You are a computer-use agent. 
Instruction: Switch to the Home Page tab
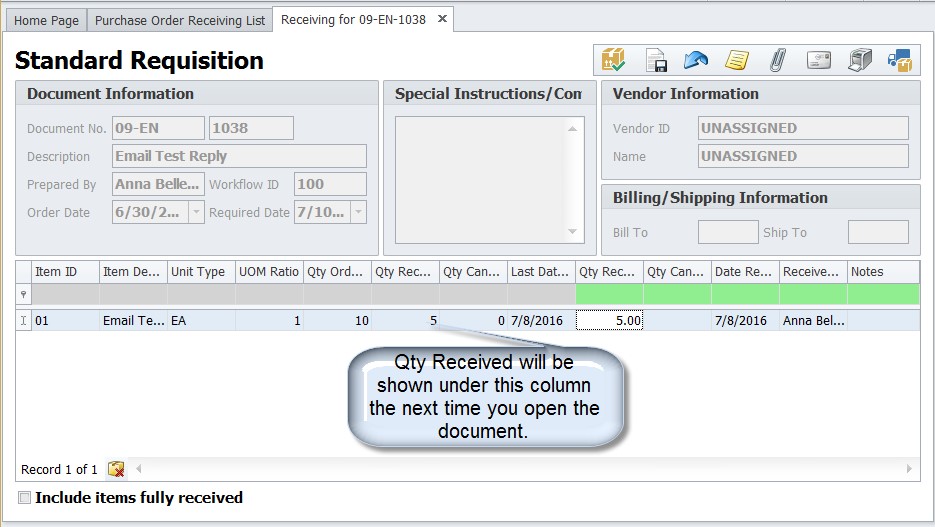pyautogui.click(x=46, y=20)
